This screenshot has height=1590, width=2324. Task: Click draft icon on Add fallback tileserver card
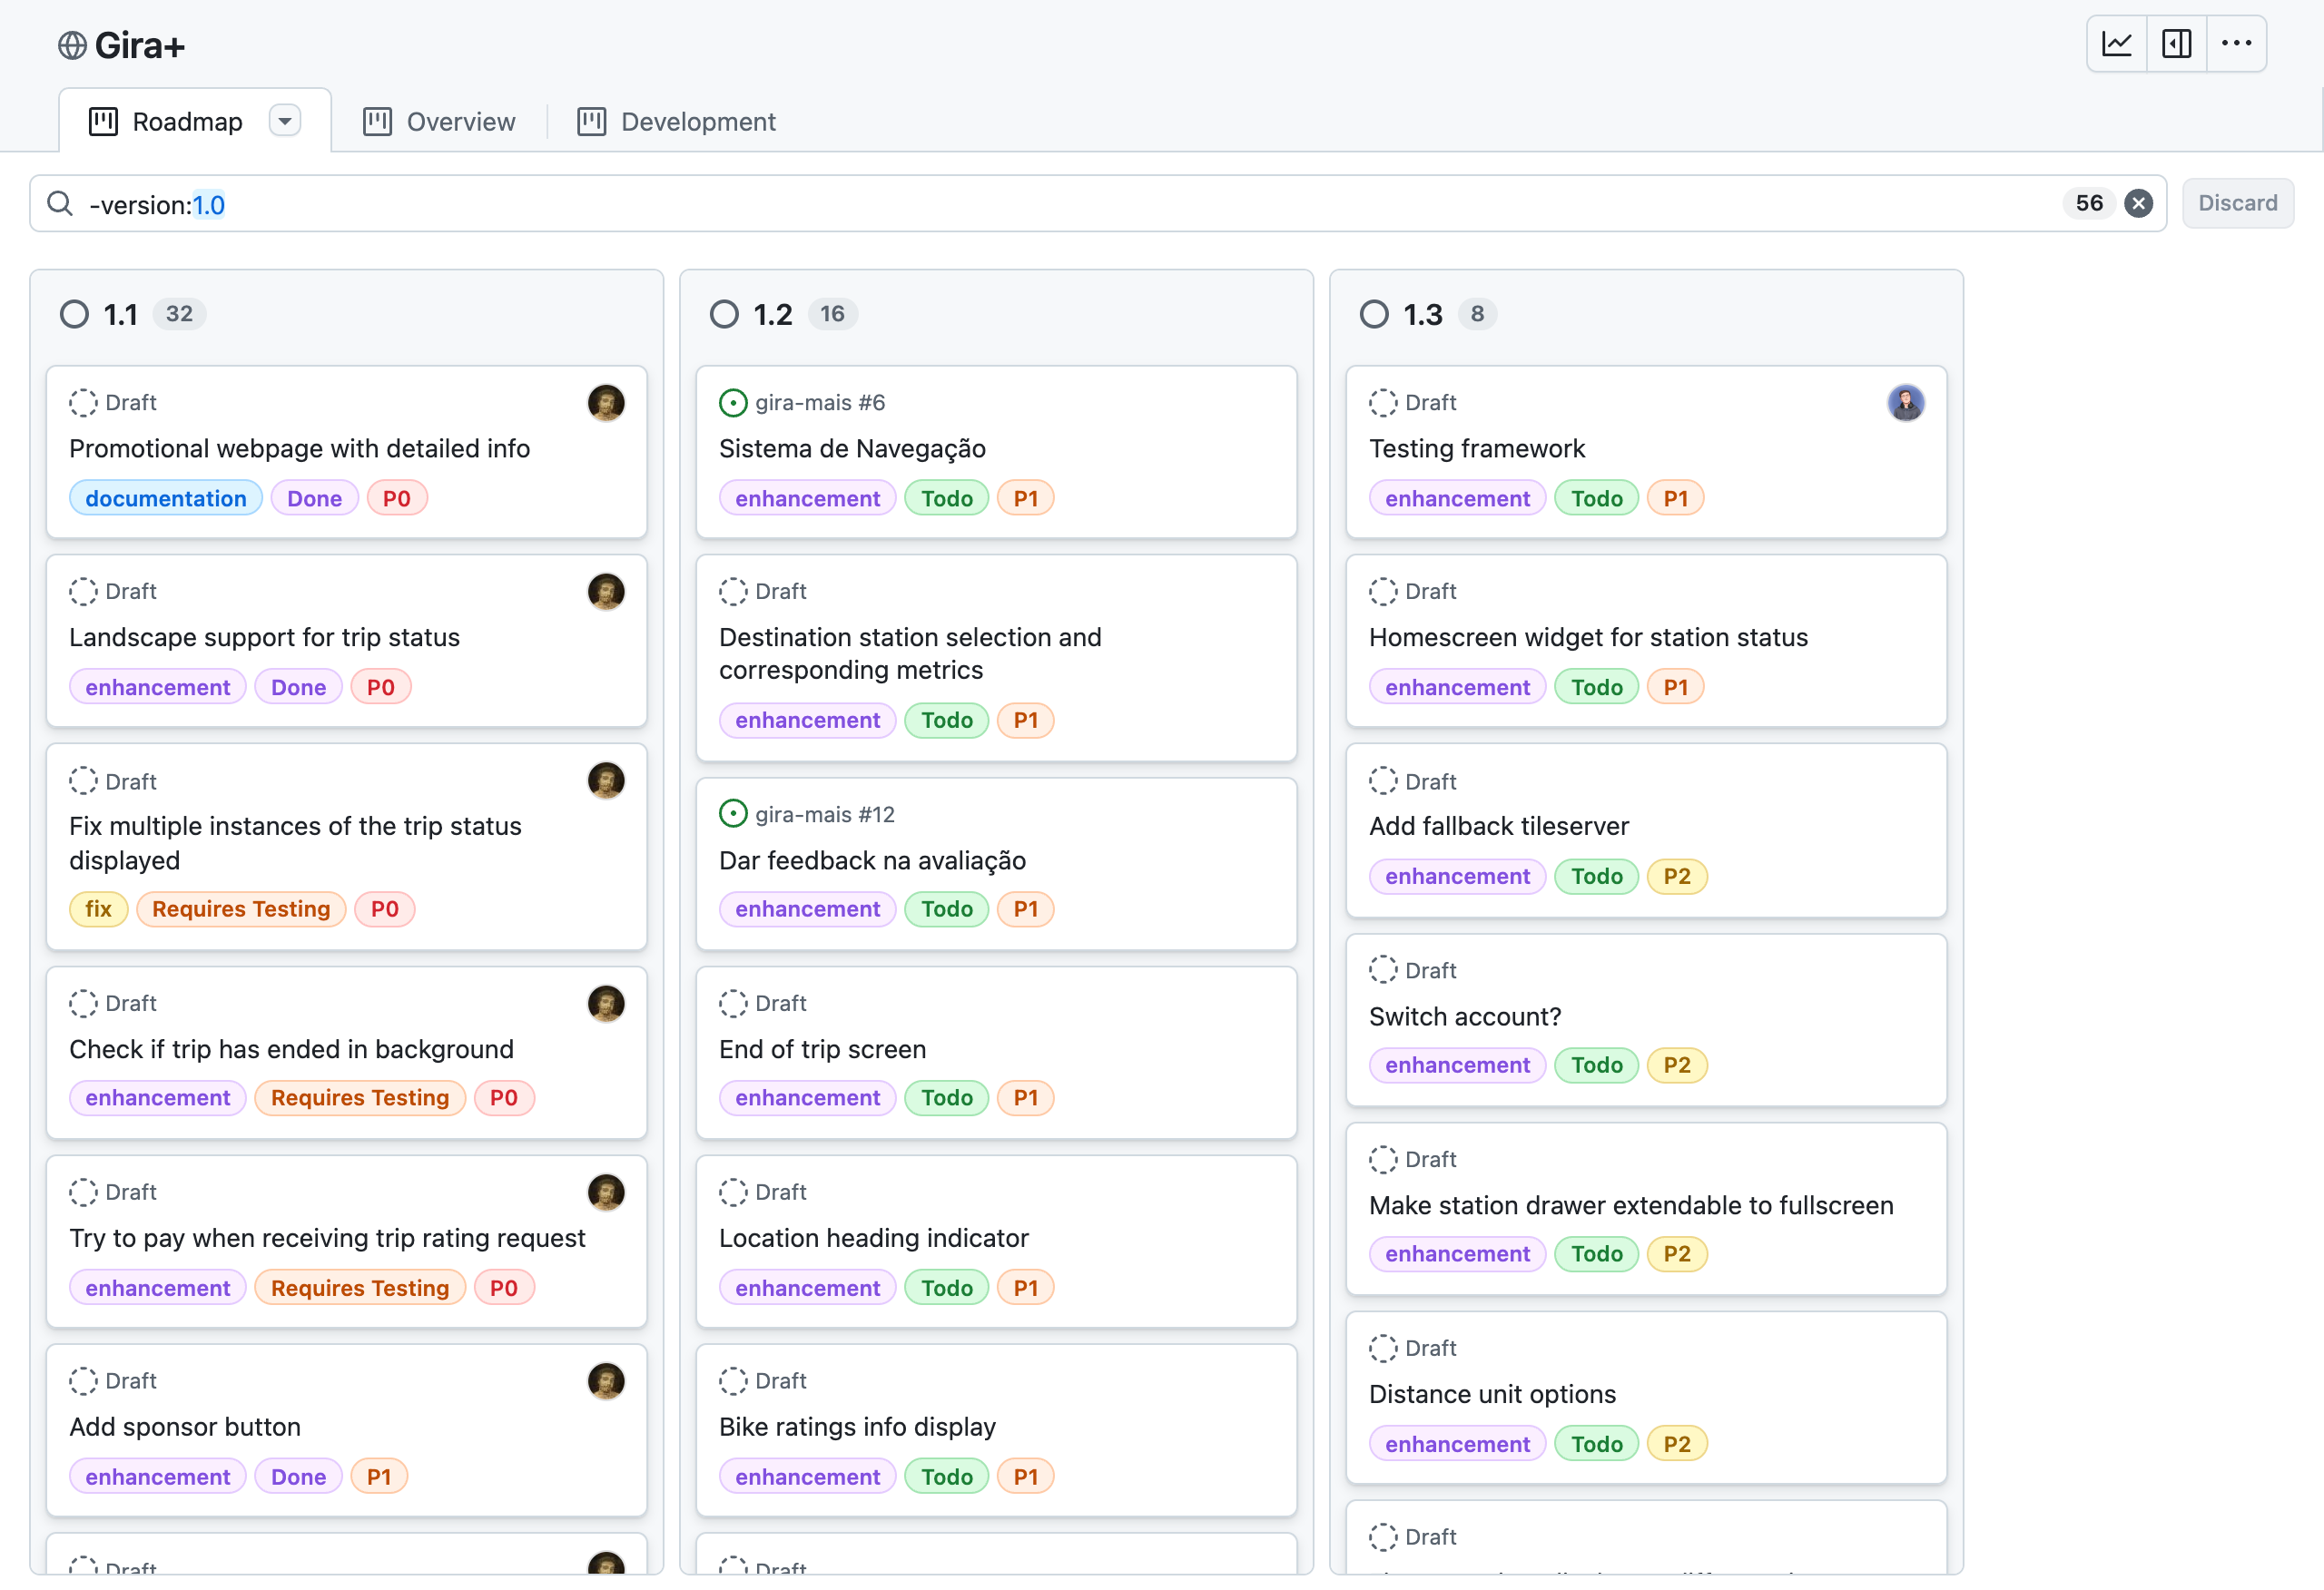1383,781
